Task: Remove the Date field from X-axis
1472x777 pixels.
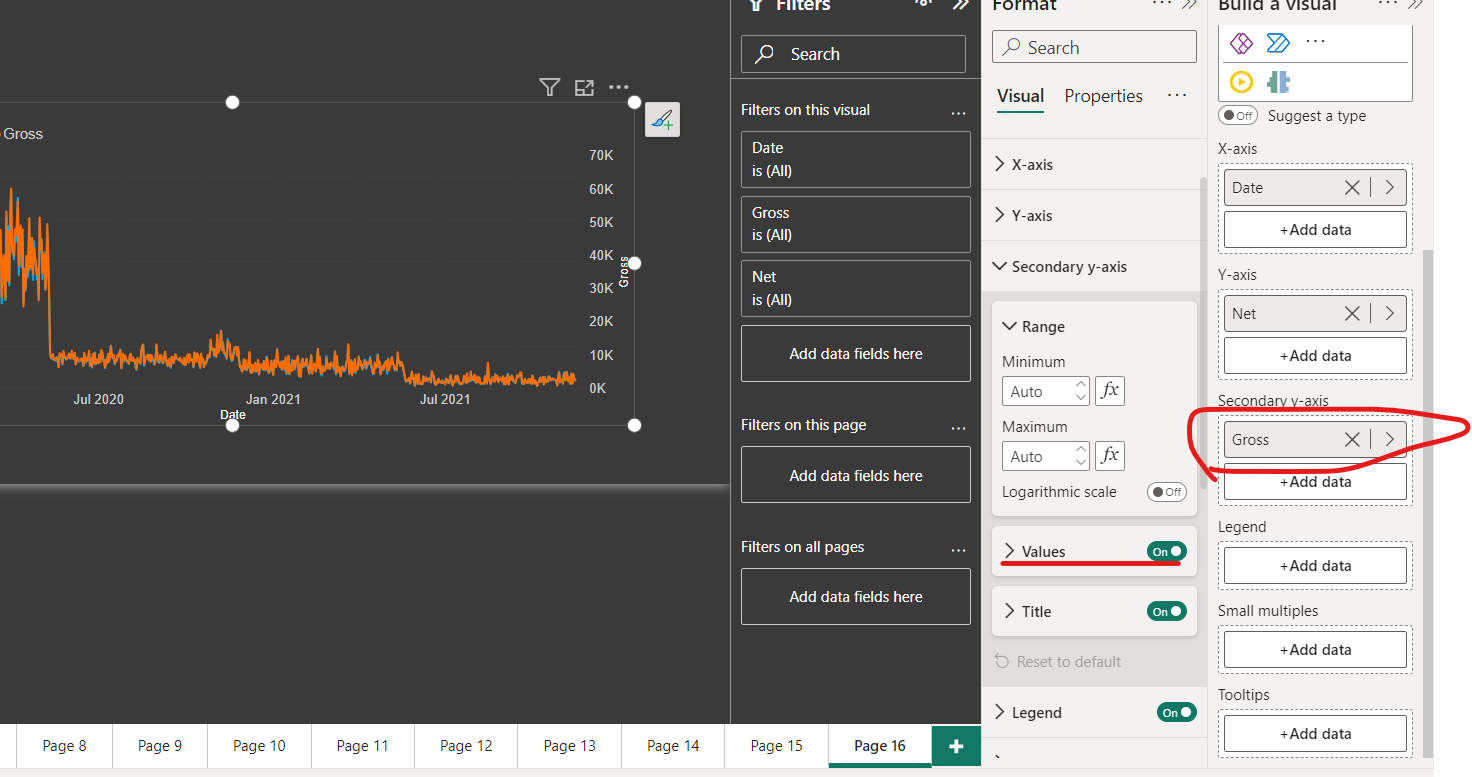Action: (1352, 187)
